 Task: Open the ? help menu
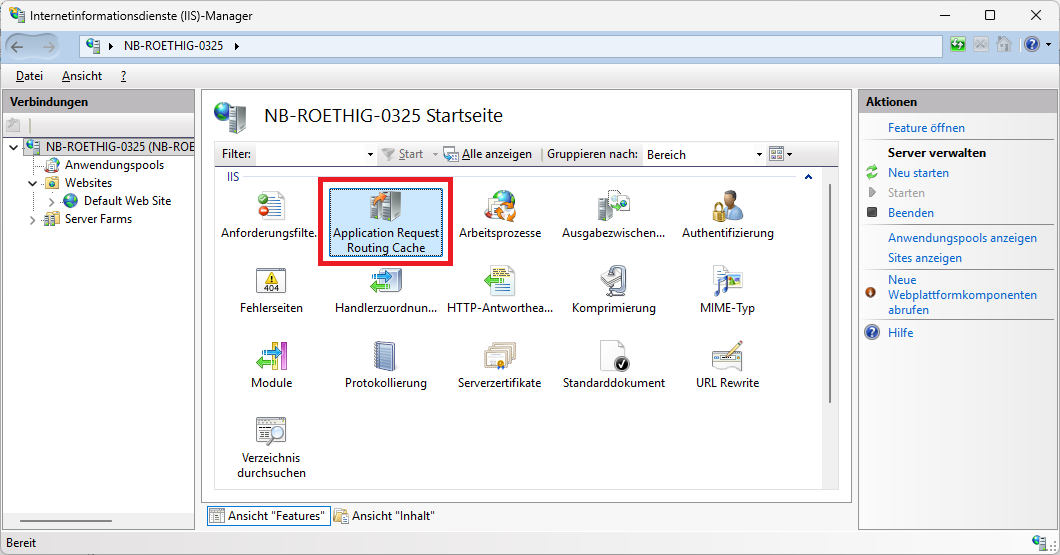pyautogui.click(x=123, y=76)
